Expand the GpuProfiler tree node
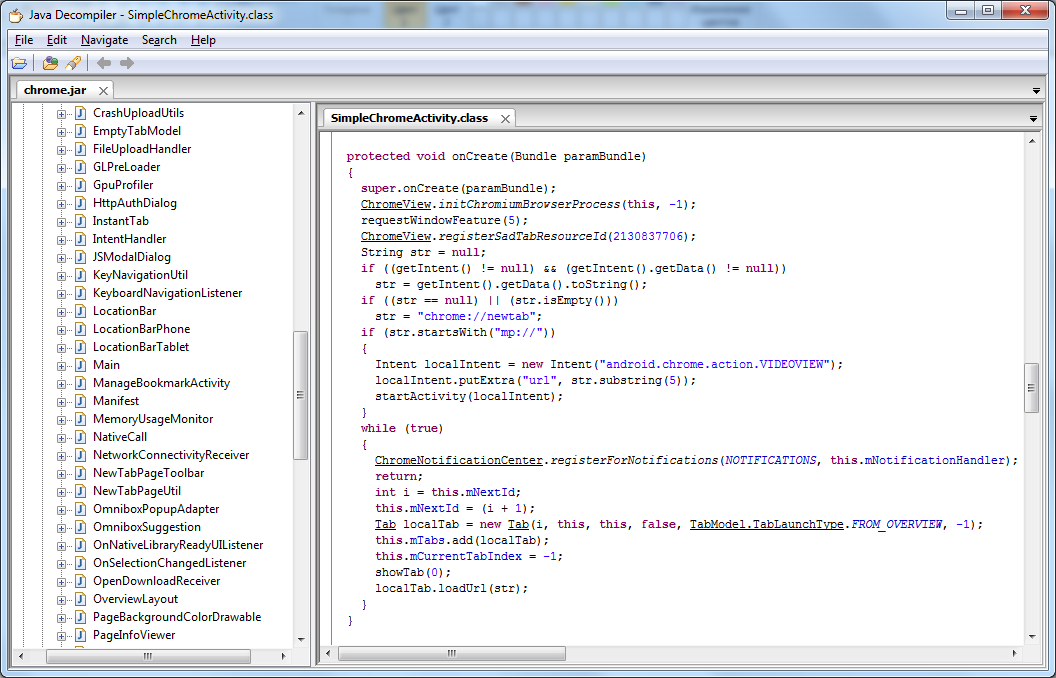This screenshot has width=1056, height=678. pos(61,186)
